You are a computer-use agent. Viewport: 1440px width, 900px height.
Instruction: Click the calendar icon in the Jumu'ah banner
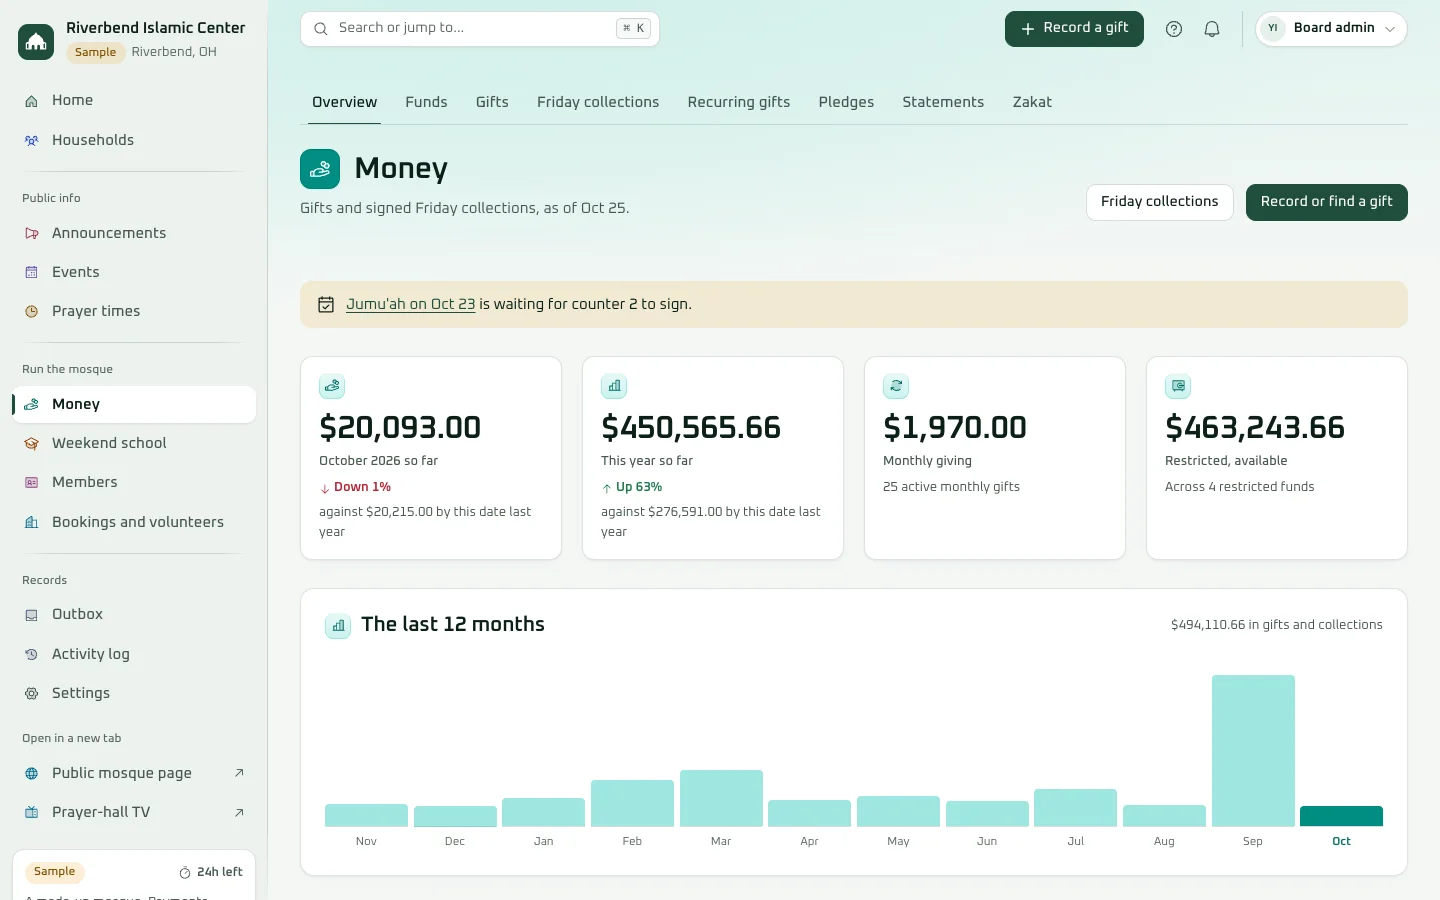click(x=326, y=304)
